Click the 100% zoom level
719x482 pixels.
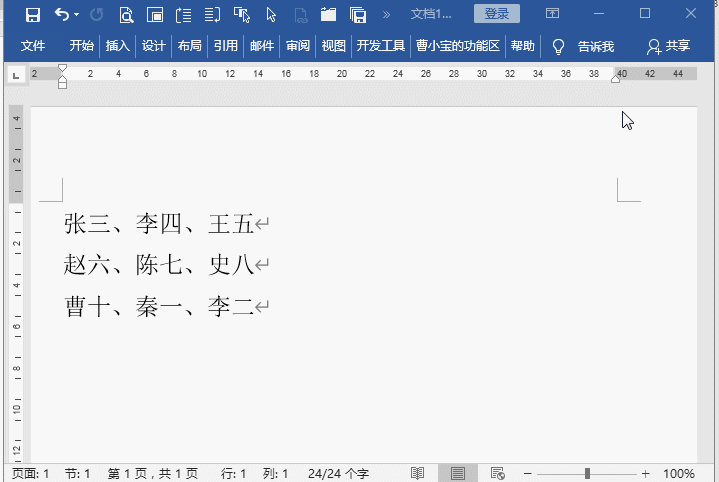[x=679, y=473]
